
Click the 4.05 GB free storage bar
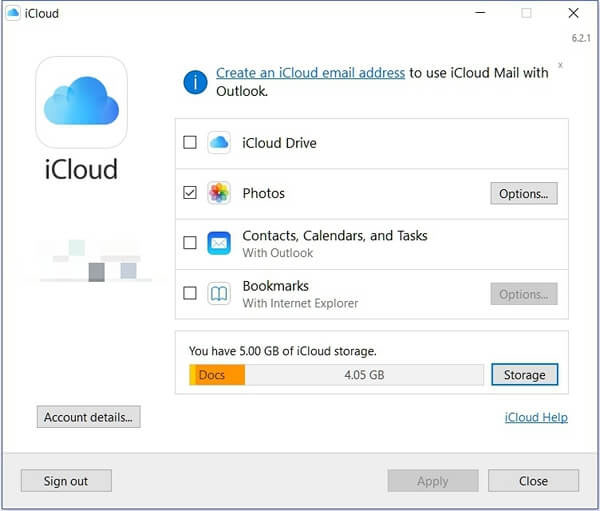tap(364, 375)
